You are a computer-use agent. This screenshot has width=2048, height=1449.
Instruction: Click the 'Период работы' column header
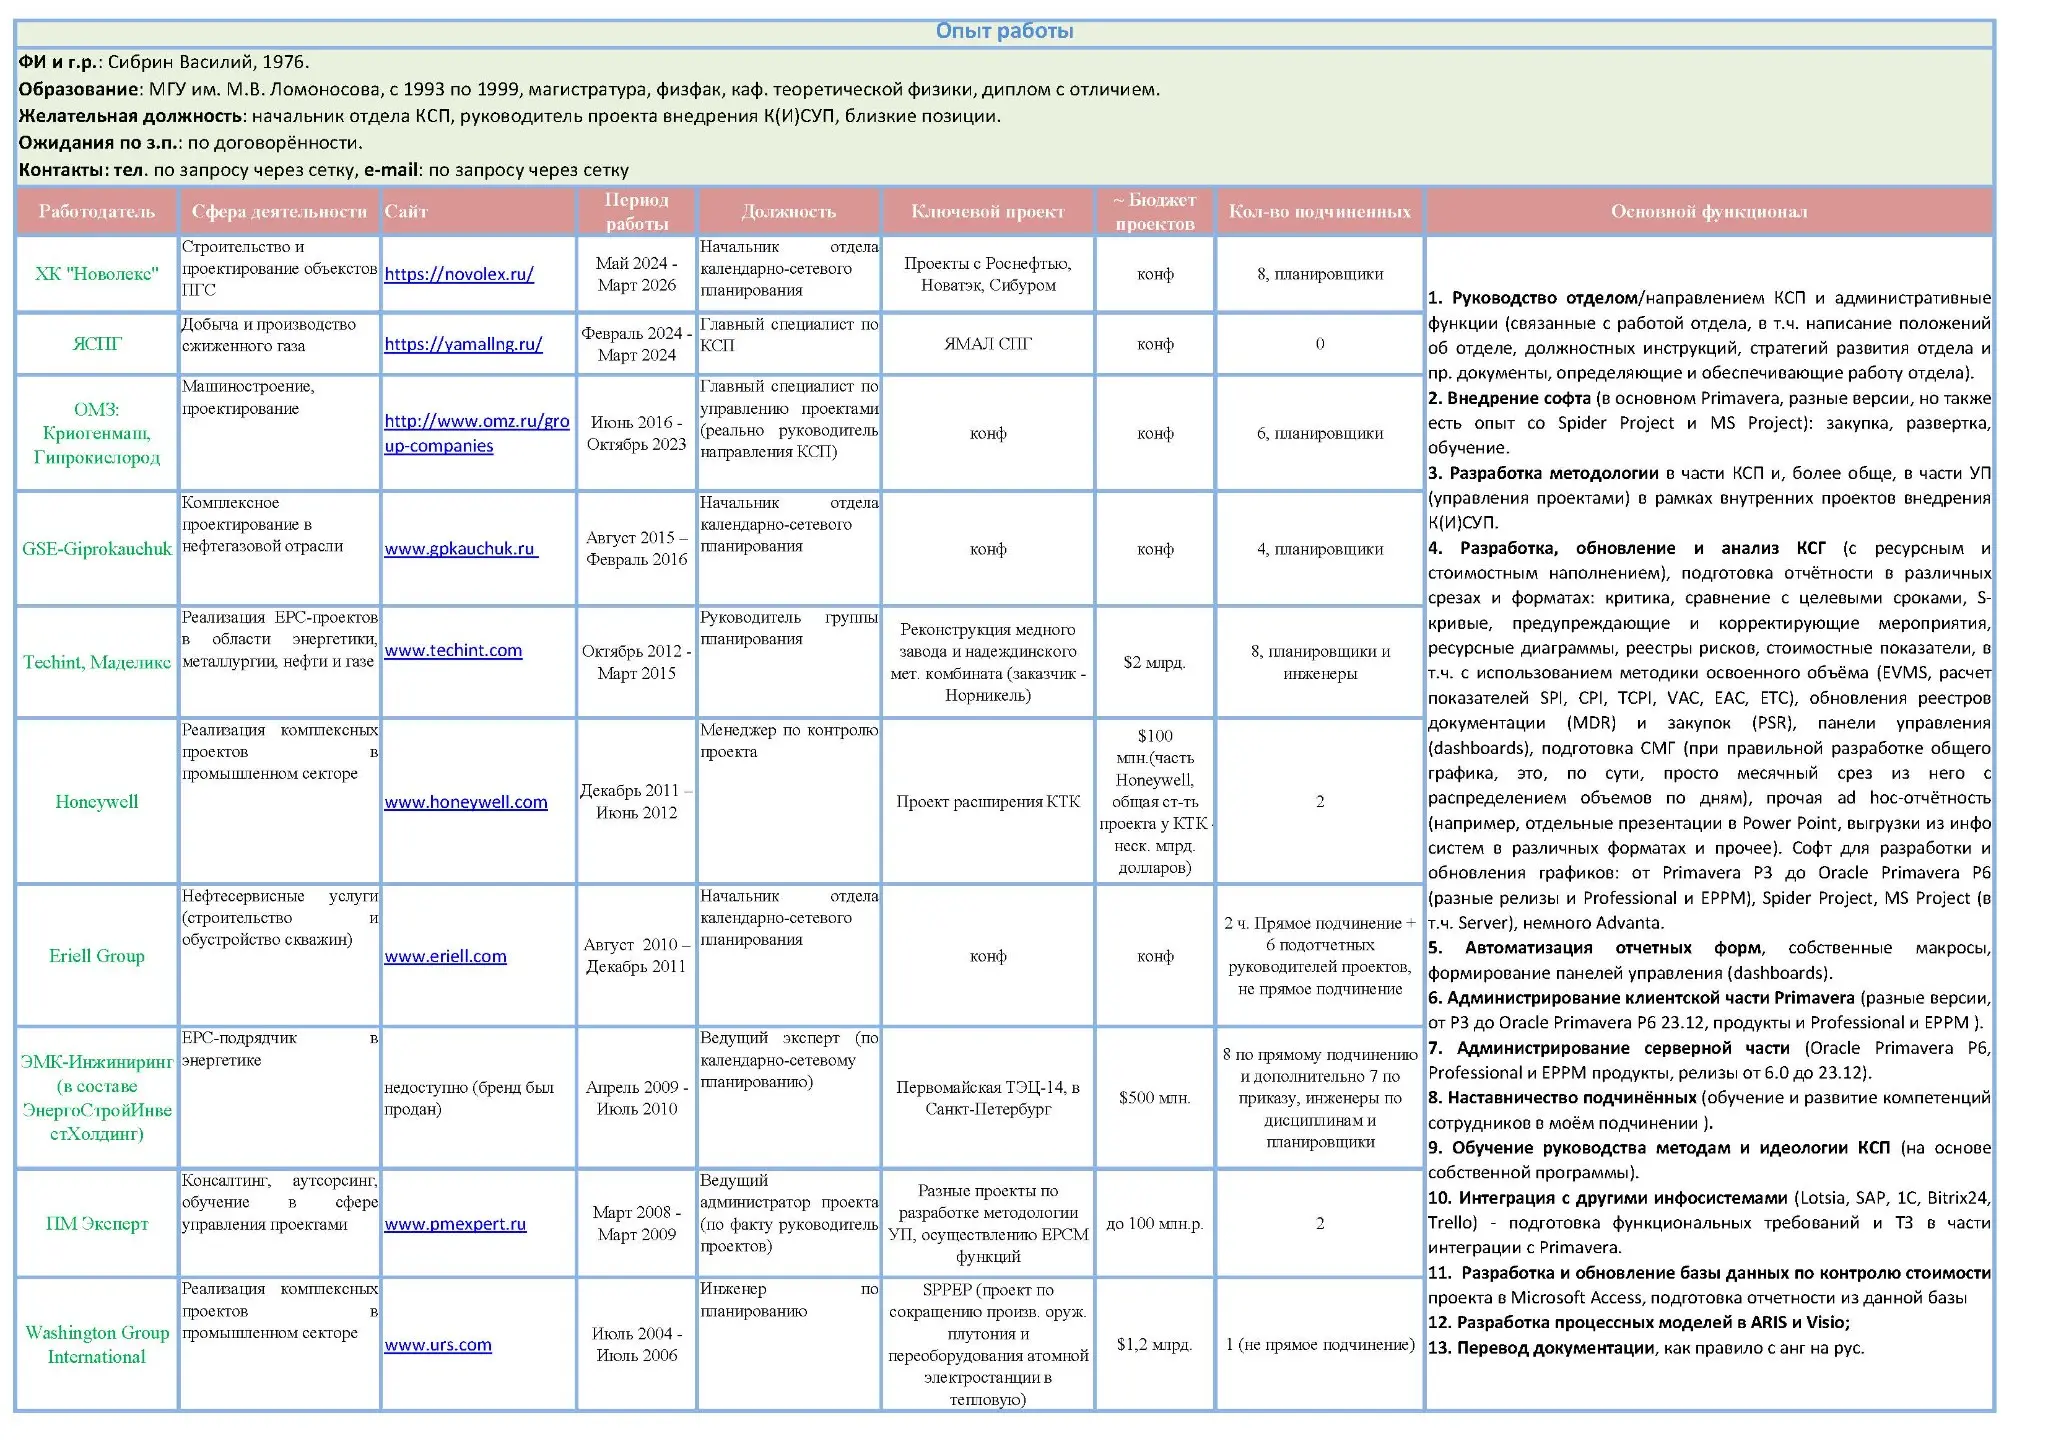636,211
